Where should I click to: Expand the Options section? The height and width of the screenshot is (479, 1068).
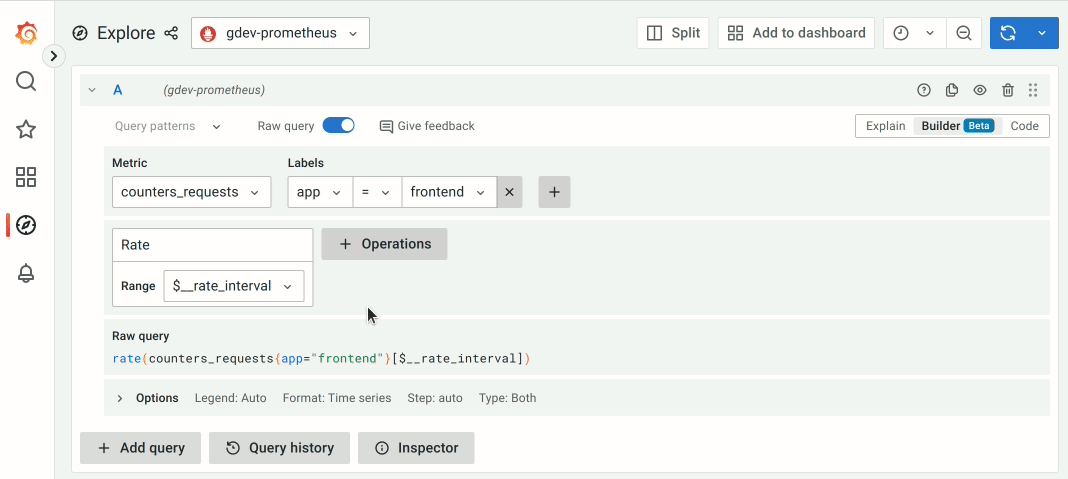120,398
